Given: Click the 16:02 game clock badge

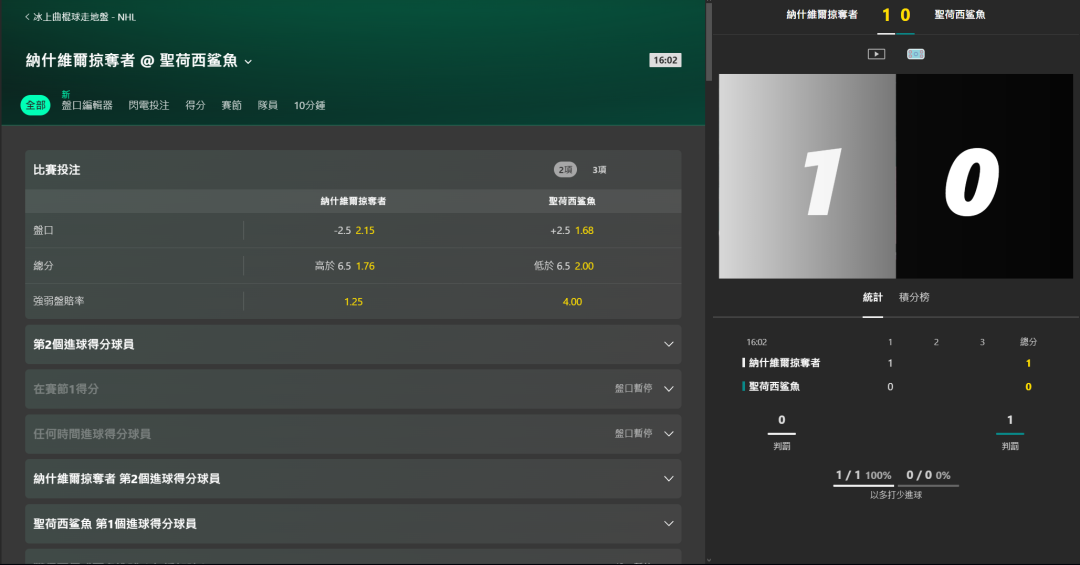Looking at the screenshot, I should (x=665, y=60).
